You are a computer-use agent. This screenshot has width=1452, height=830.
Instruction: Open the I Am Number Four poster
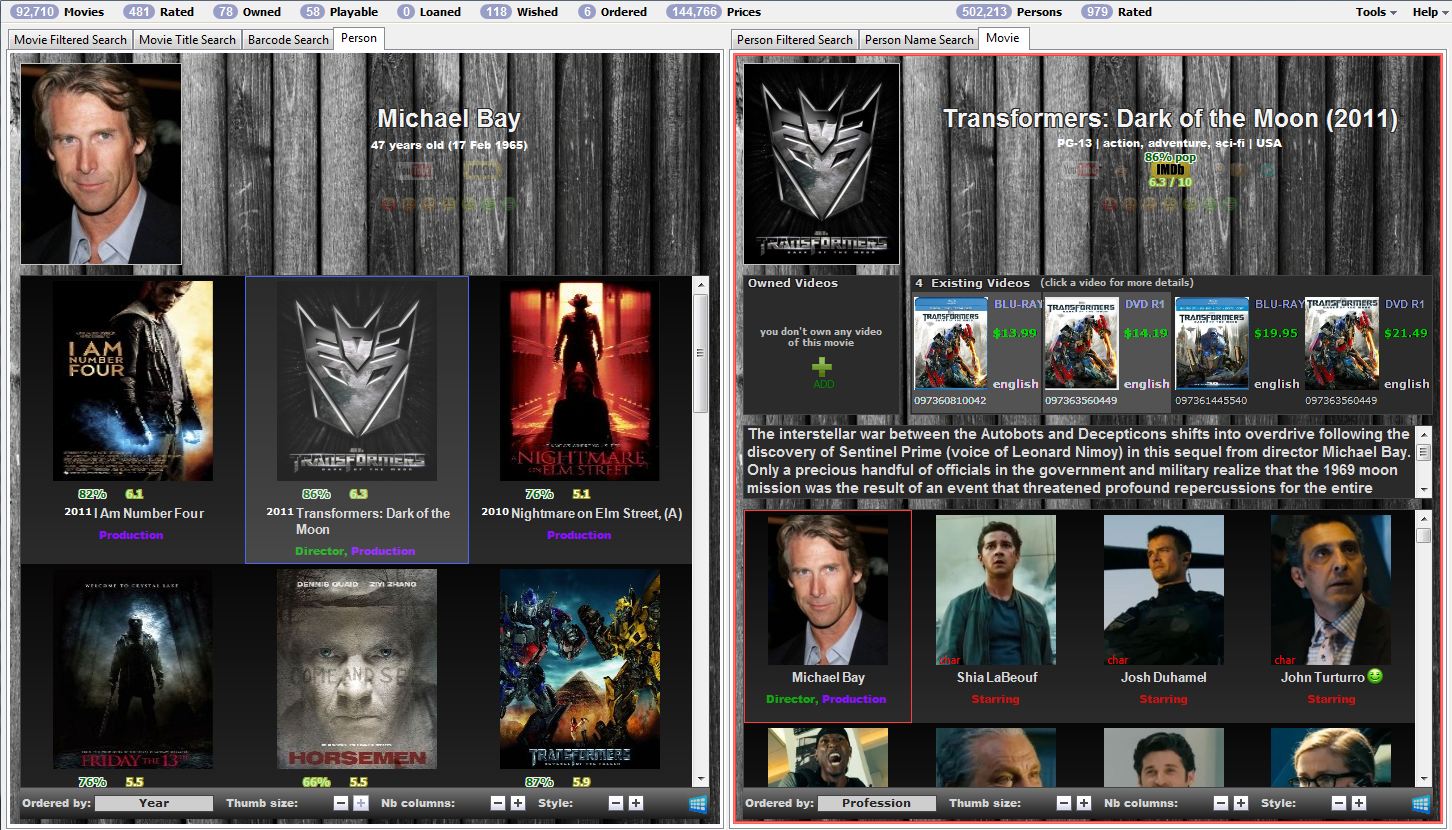pos(133,381)
